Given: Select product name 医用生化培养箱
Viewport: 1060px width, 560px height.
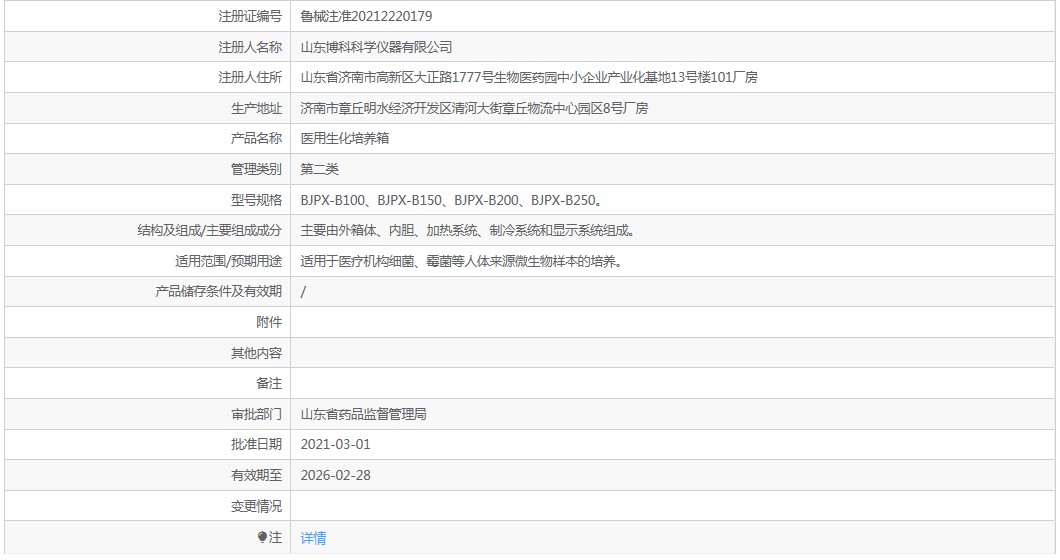Looking at the screenshot, I should pyautogui.click(x=345, y=139).
